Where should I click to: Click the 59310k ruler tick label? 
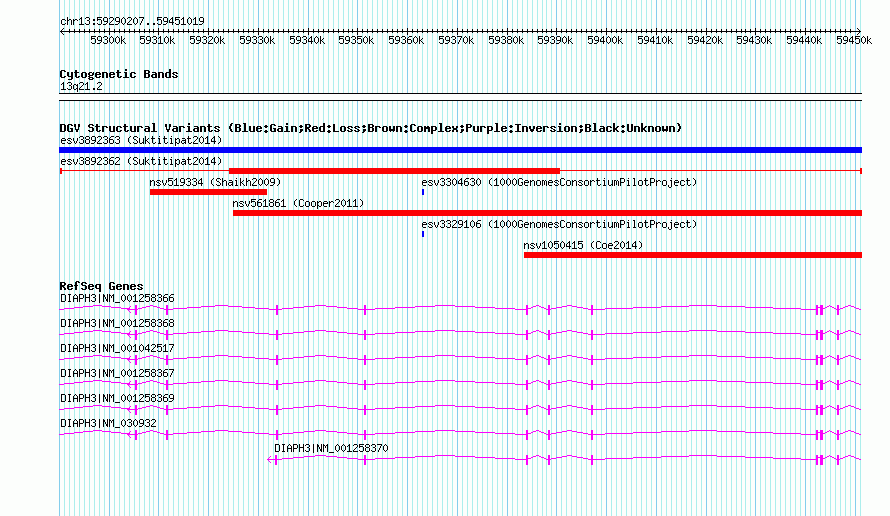coord(157,40)
